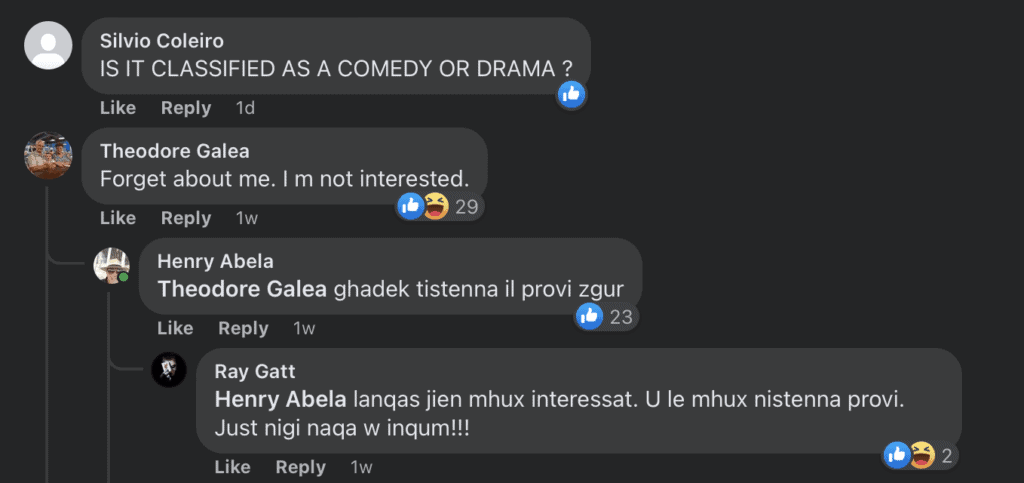Image resolution: width=1024 pixels, height=483 pixels.
Task: View 29 reactions on Theodore Galea's comment
Action: pyautogui.click(x=439, y=207)
